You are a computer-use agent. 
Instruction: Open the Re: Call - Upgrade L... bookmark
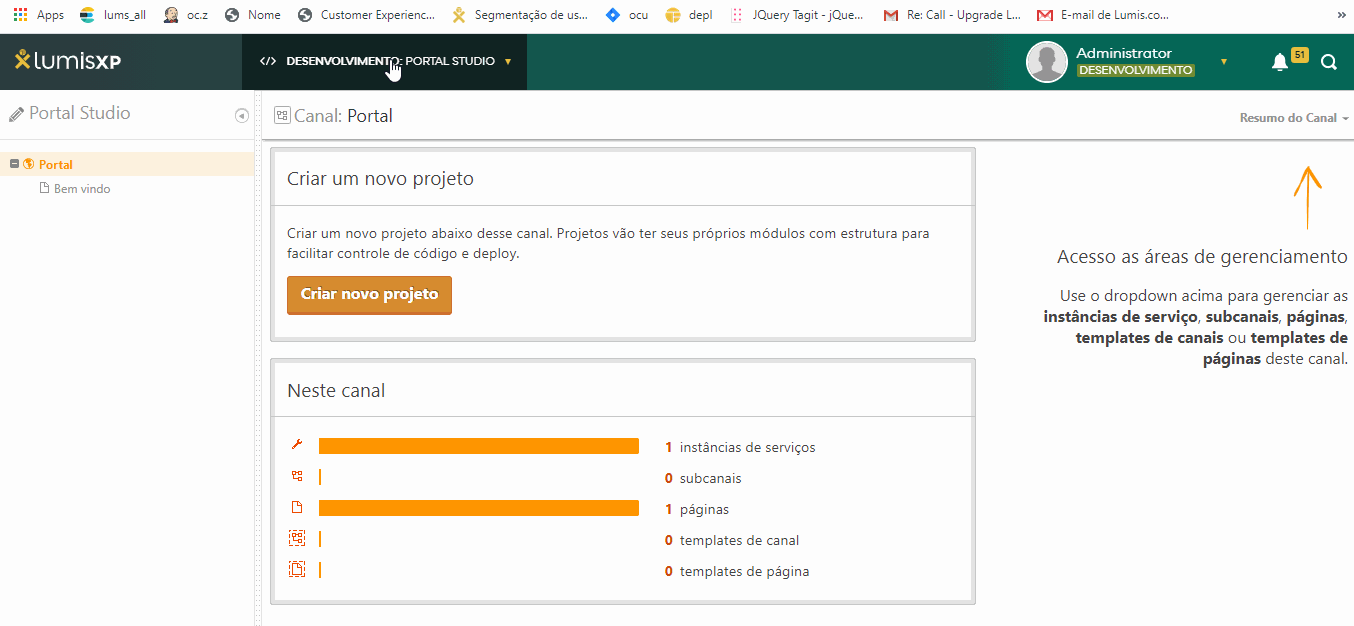tap(952, 15)
